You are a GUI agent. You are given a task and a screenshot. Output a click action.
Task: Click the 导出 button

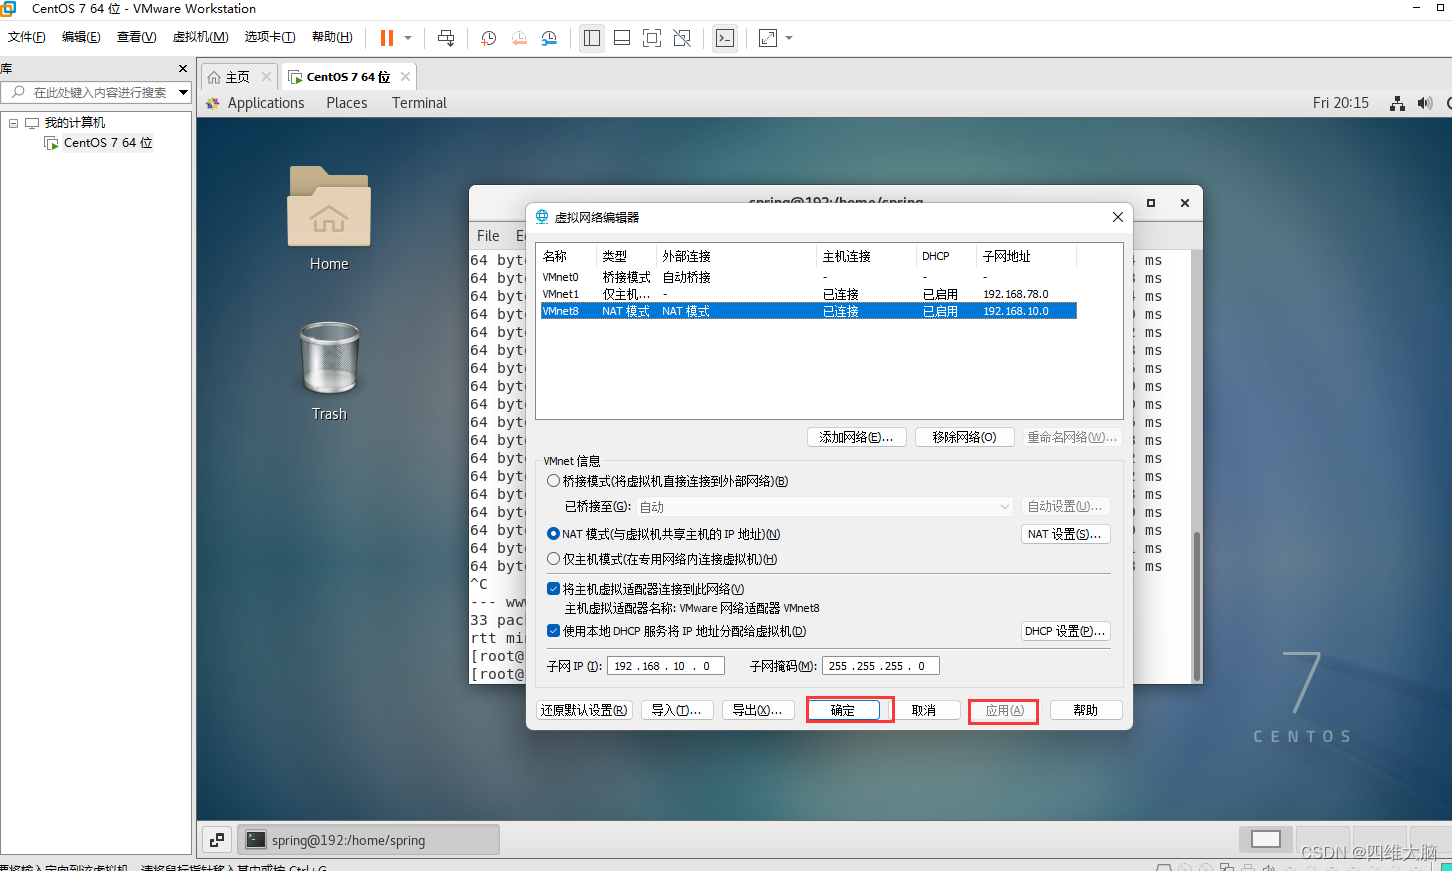(x=758, y=710)
